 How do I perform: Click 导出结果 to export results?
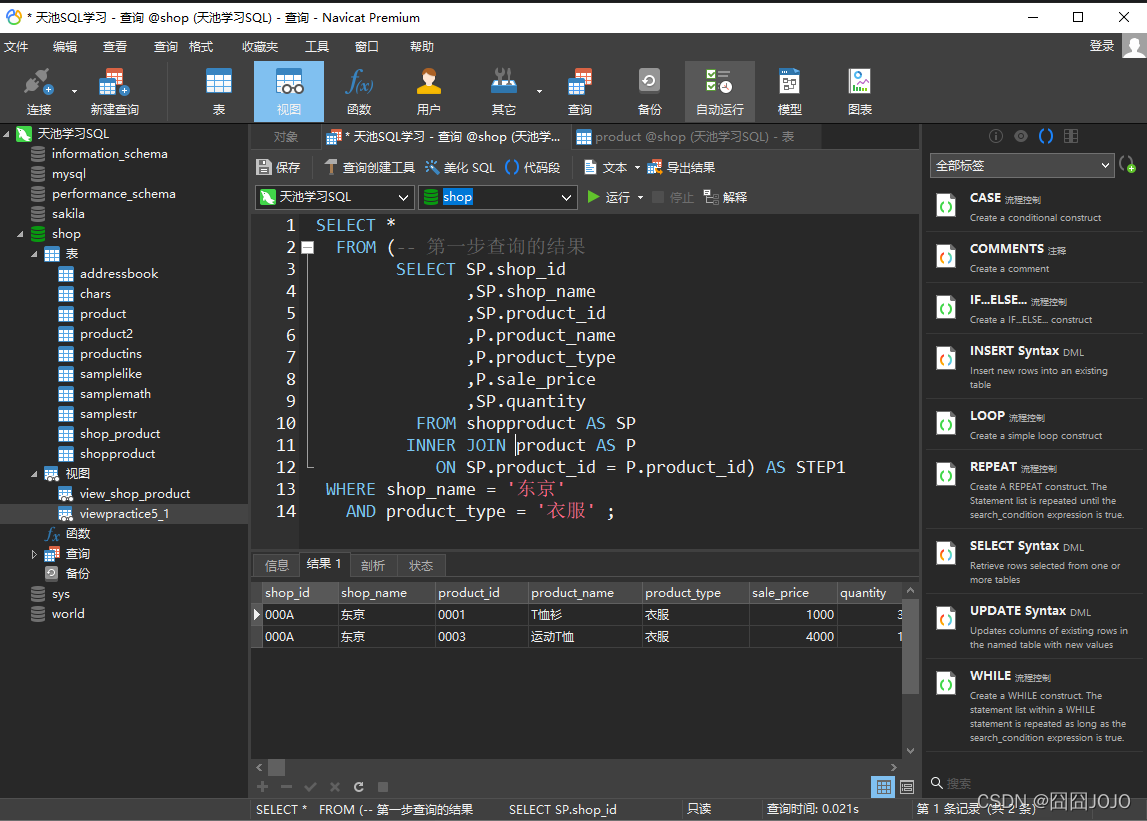click(681, 168)
